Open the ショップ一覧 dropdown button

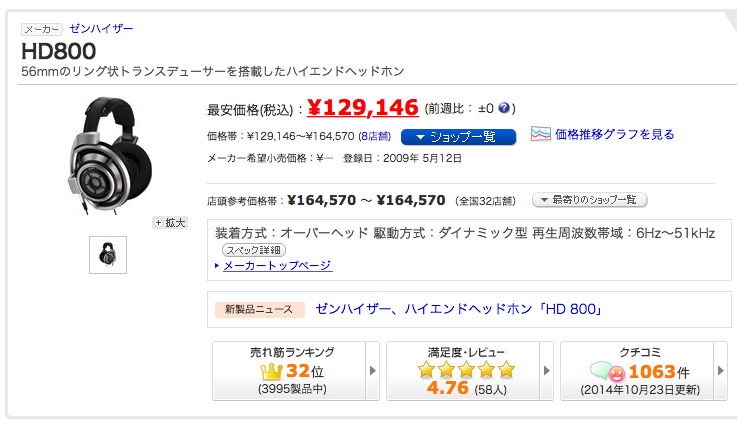pos(458,136)
